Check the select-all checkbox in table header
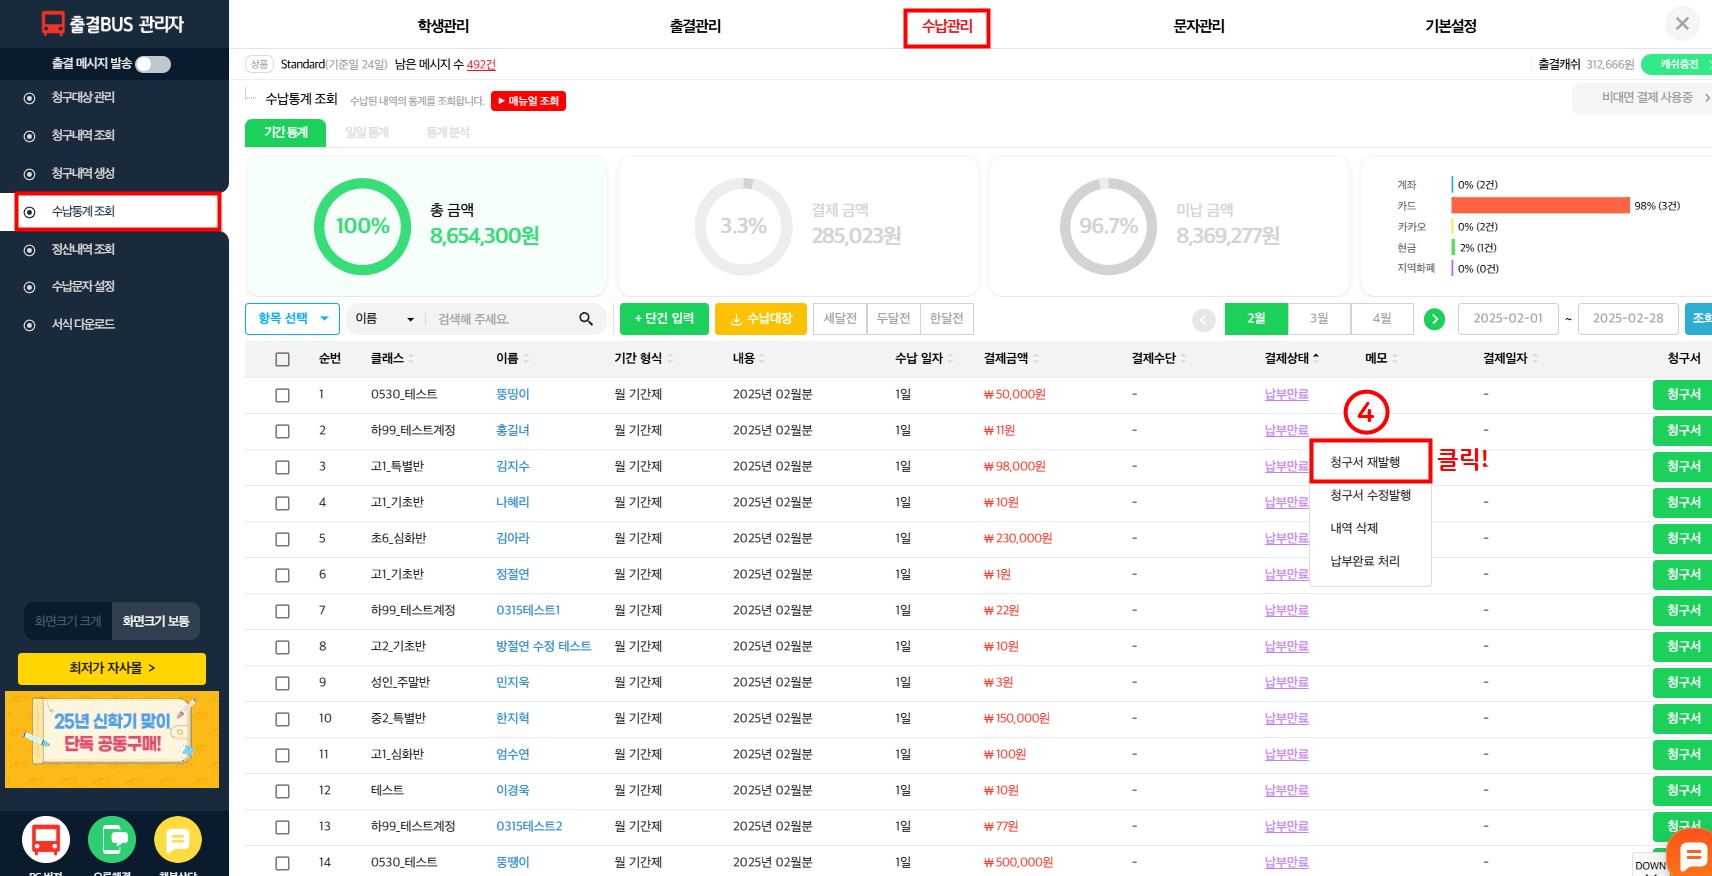1712x876 pixels. pyautogui.click(x=282, y=359)
